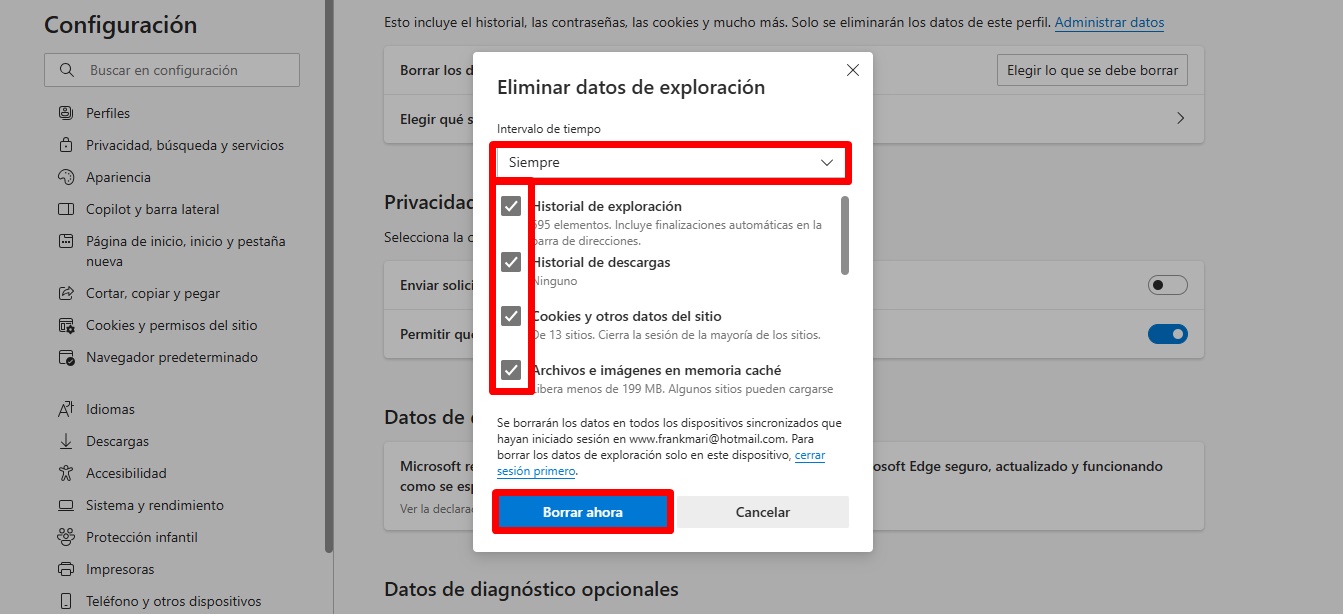The height and width of the screenshot is (614, 1343).
Task: Toggle Archivos e imágenes en memoria caché checkbox
Action: pos(511,370)
